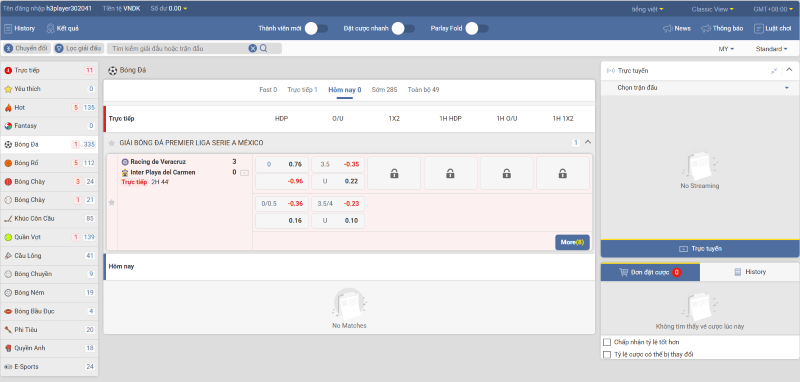This screenshot has width=800, height=382.
Task: Check Chấp nhận tỷ lệ tốt hơn
Action: click(x=607, y=342)
